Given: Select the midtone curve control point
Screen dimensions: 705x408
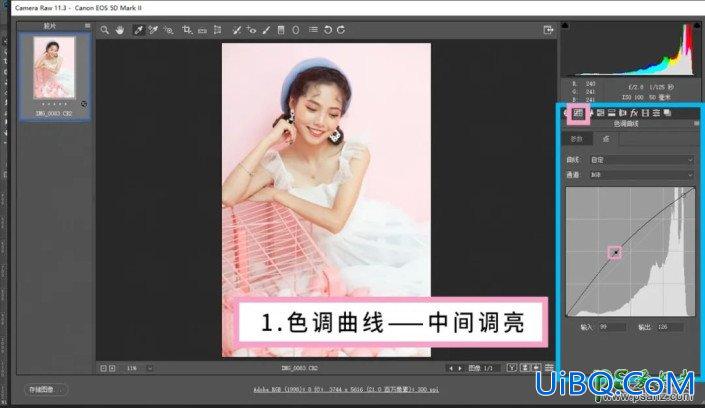Looking at the screenshot, I should [x=615, y=253].
